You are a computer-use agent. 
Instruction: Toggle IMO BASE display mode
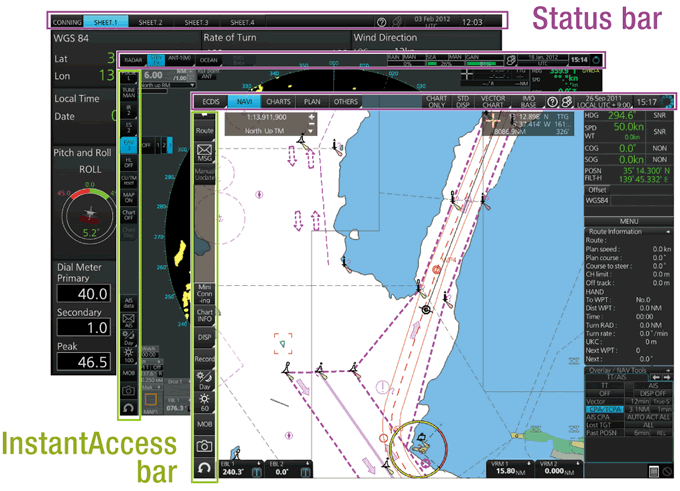528,102
